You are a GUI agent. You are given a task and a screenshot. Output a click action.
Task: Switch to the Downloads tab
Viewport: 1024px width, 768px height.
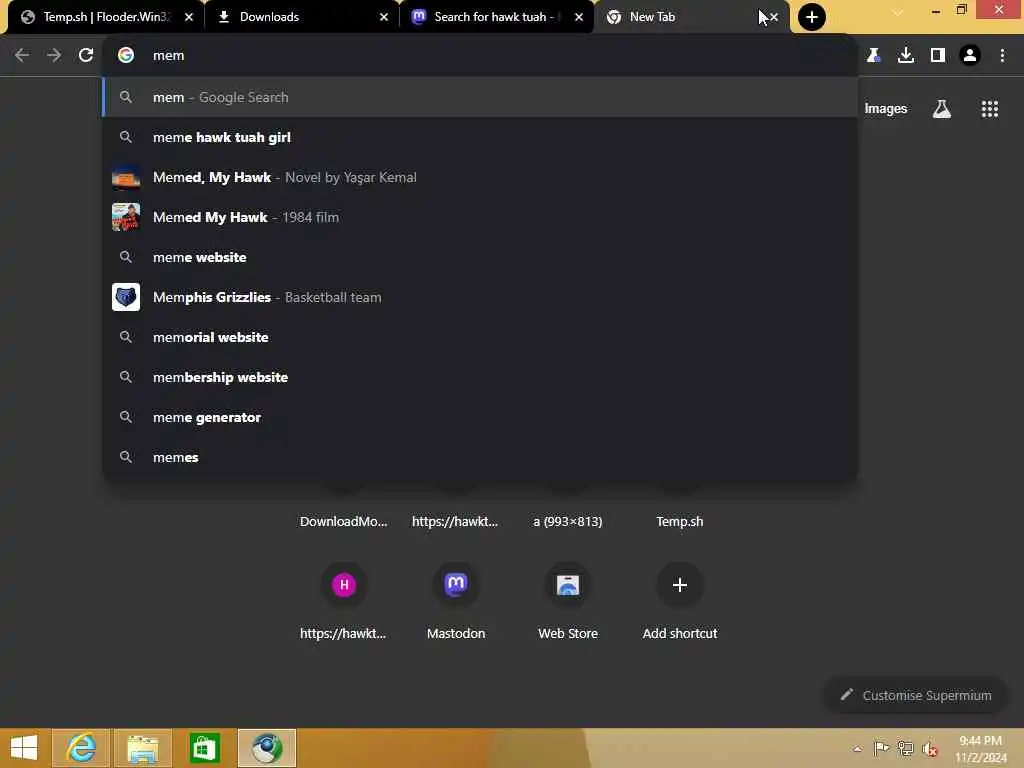pos(302,17)
